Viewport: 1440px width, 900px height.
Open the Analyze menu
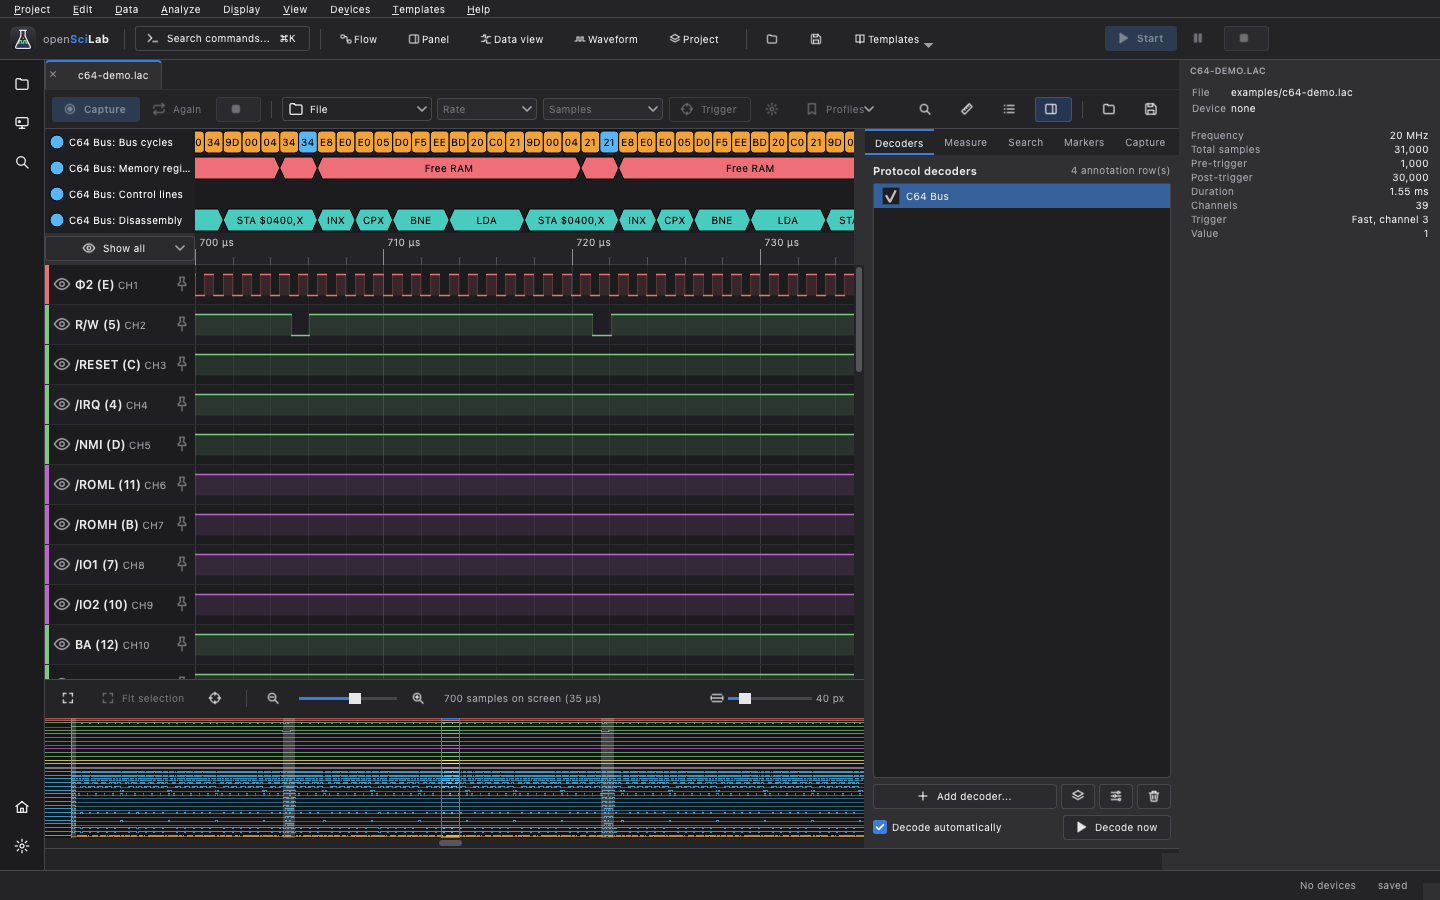pyautogui.click(x=180, y=9)
